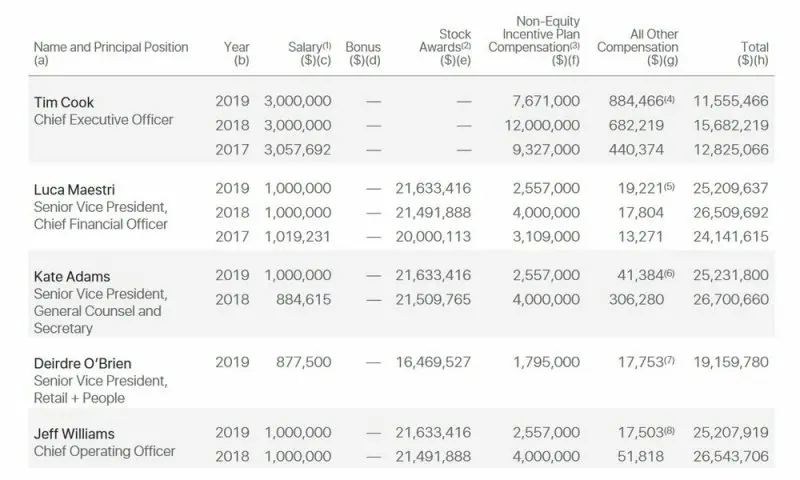Click the Deirdre O'Brien name
The height and width of the screenshot is (480, 800).
tap(83, 363)
